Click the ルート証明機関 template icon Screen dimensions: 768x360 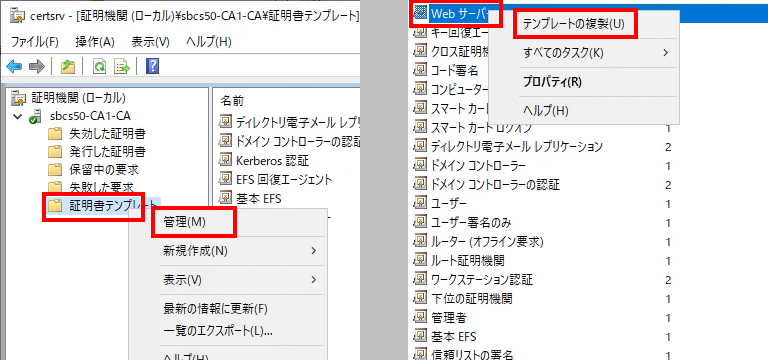click(x=420, y=260)
